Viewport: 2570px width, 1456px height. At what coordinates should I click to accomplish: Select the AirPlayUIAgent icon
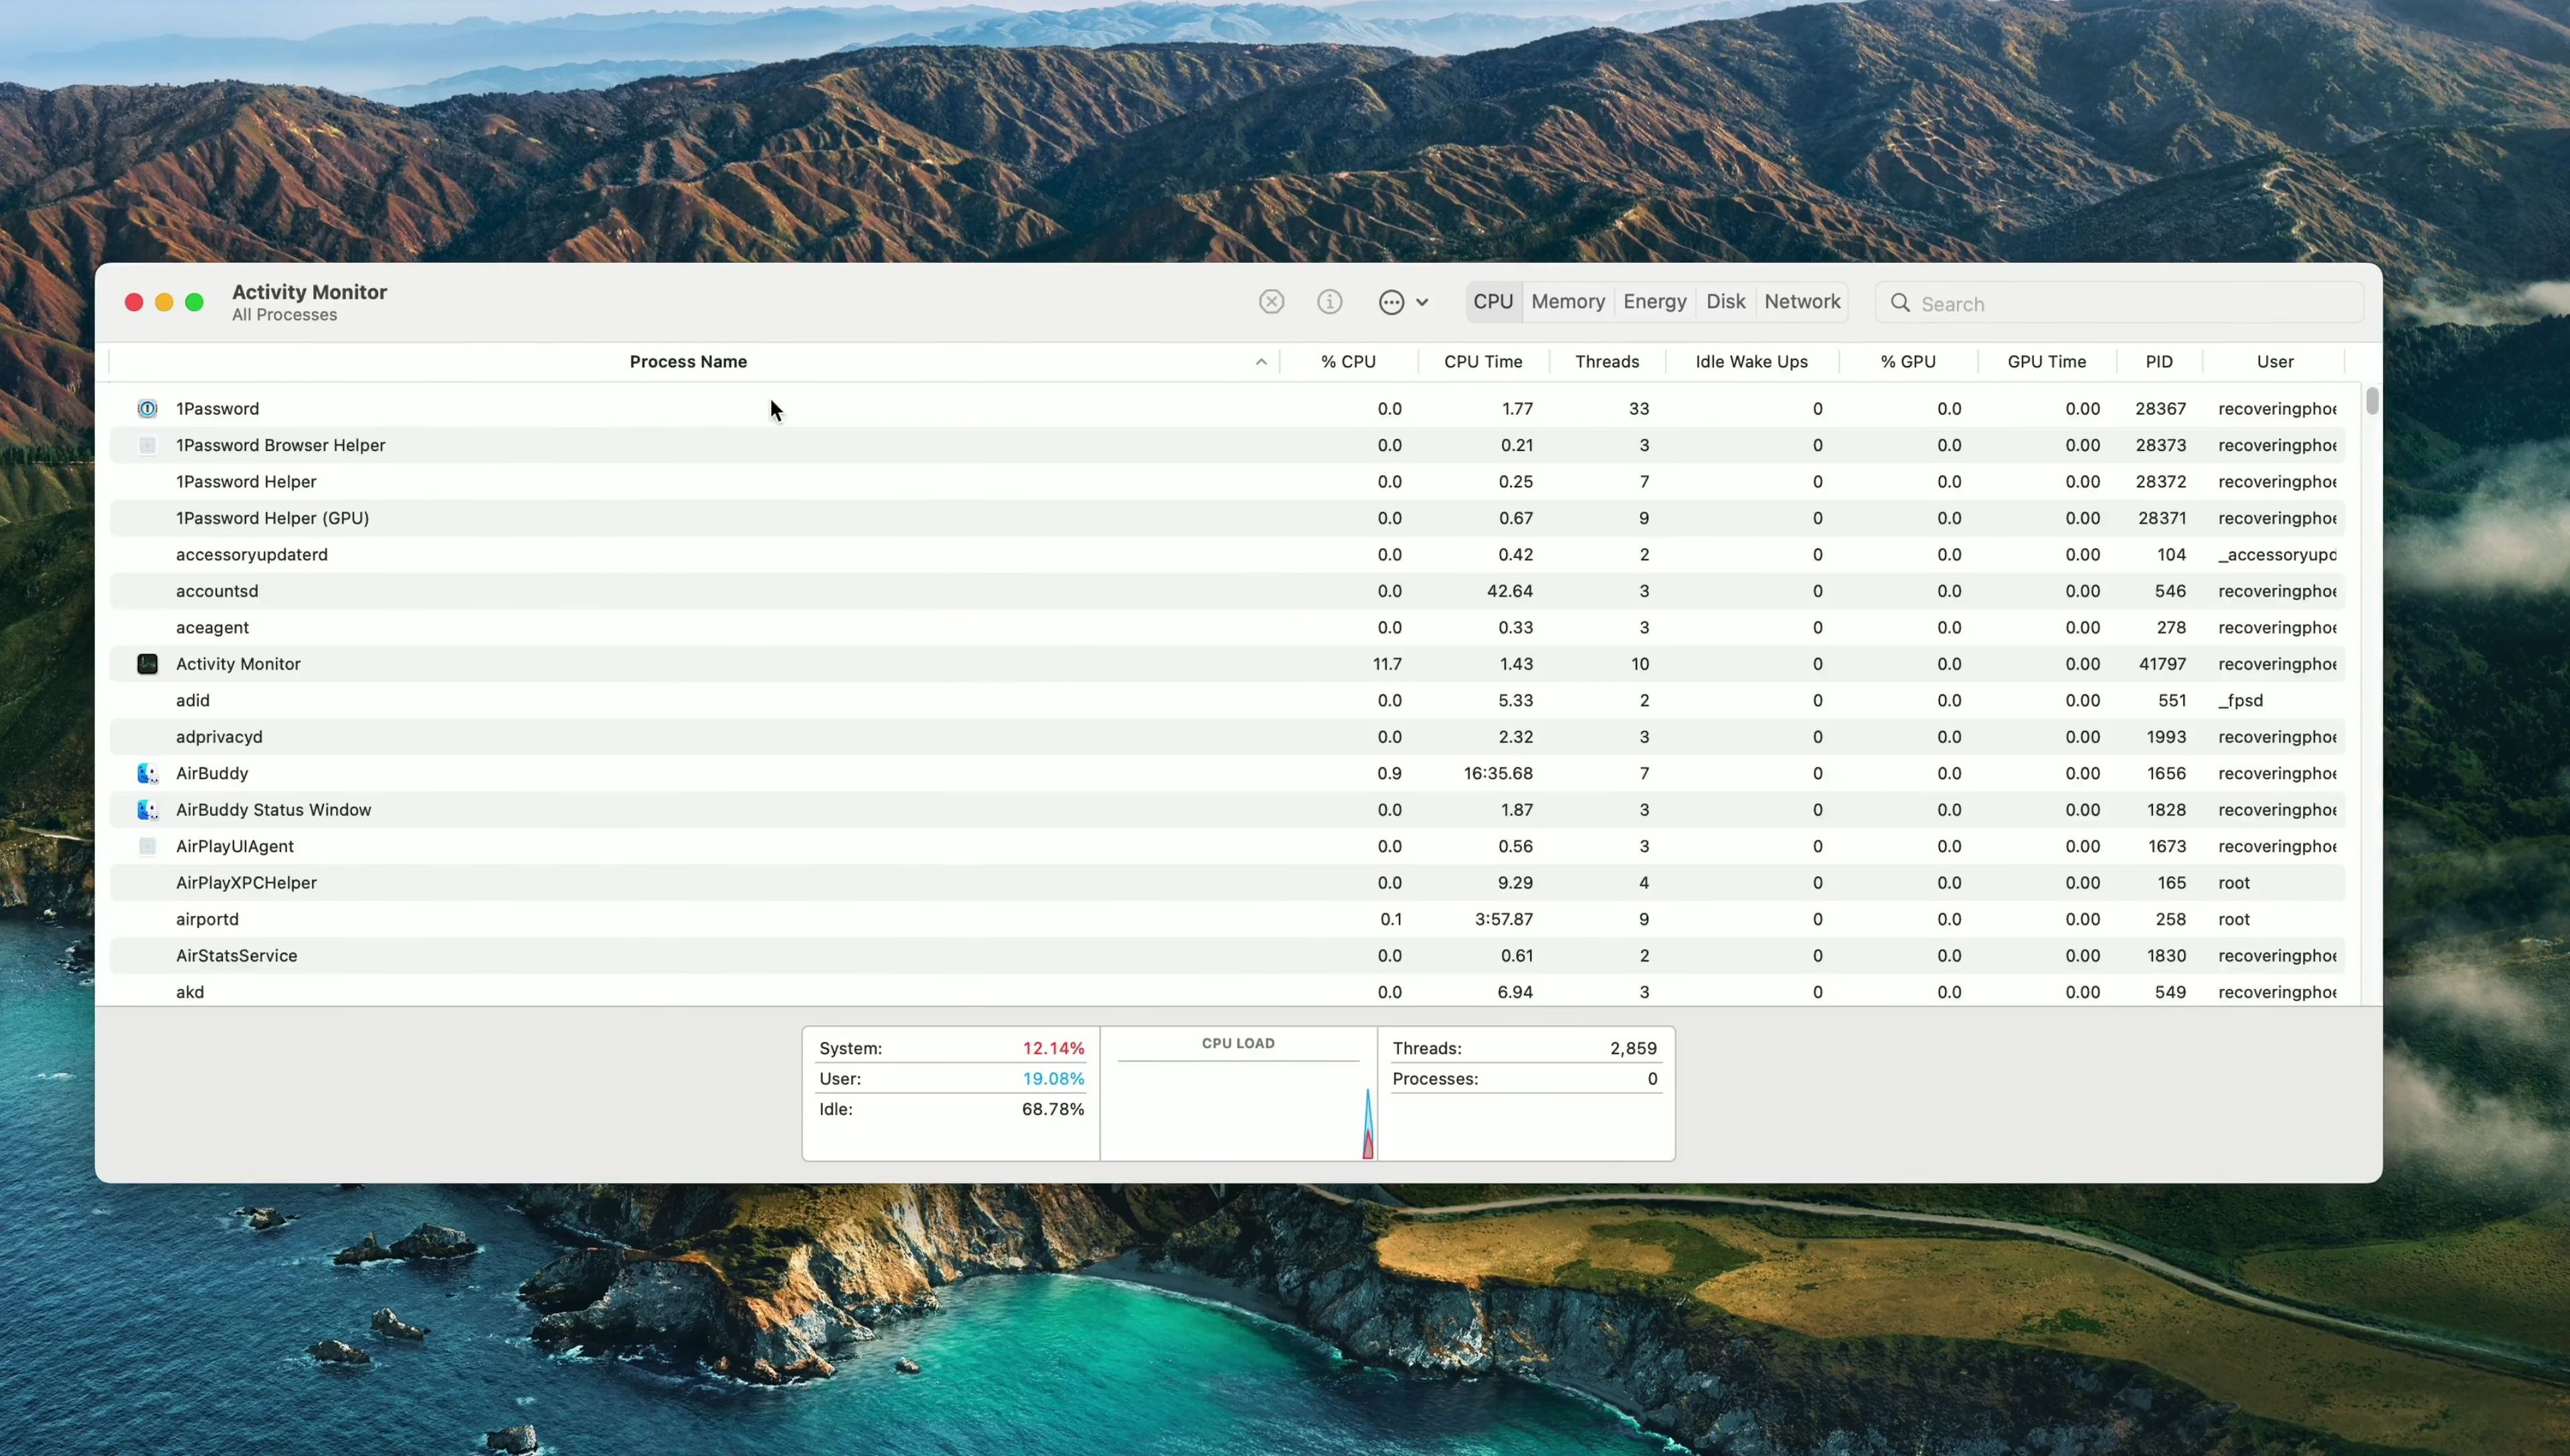coord(147,846)
